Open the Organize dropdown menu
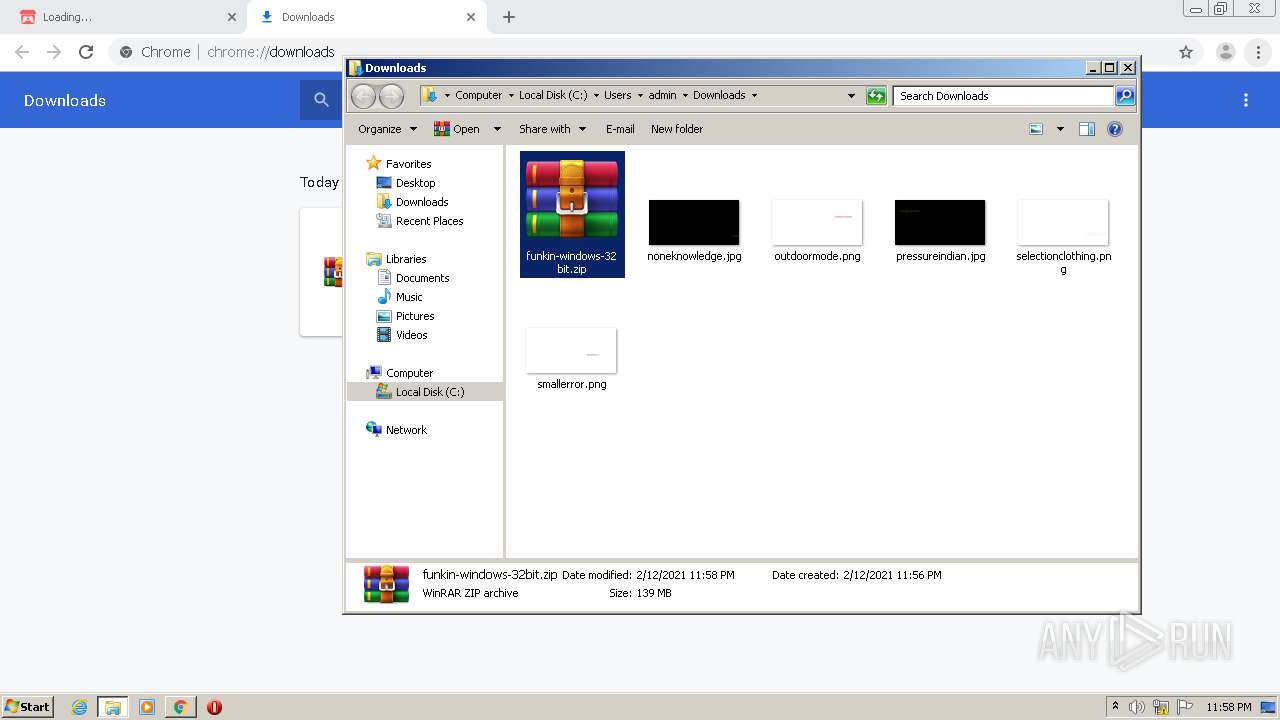 click(388, 129)
